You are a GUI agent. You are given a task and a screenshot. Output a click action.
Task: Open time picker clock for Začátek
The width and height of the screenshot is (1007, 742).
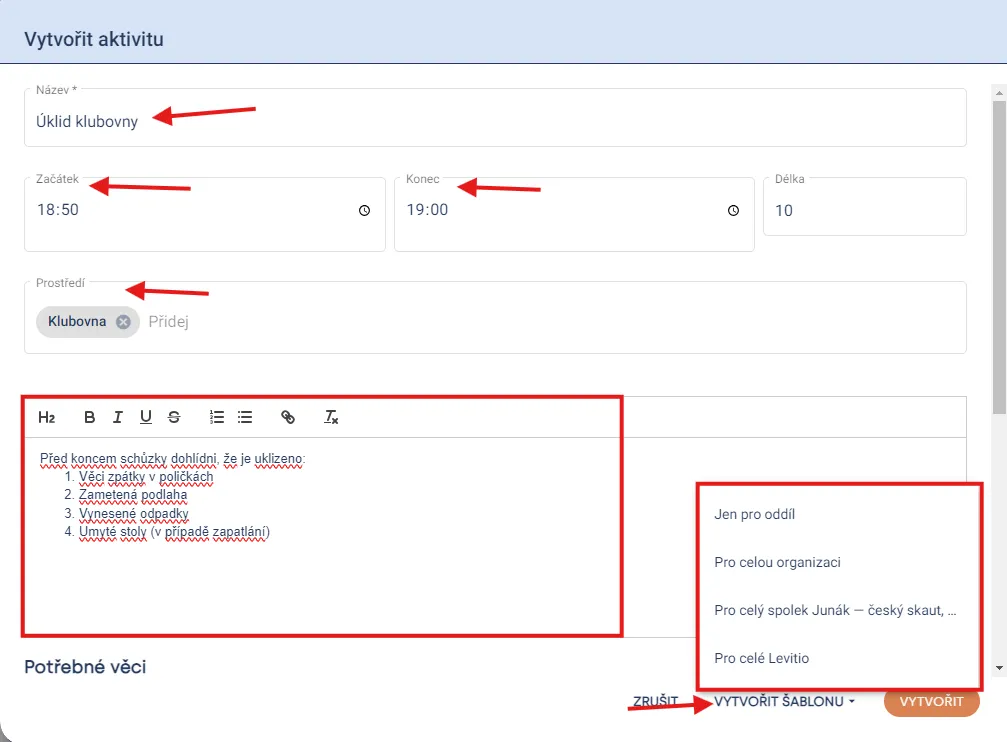pyautogui.click(x=364, y=211)
